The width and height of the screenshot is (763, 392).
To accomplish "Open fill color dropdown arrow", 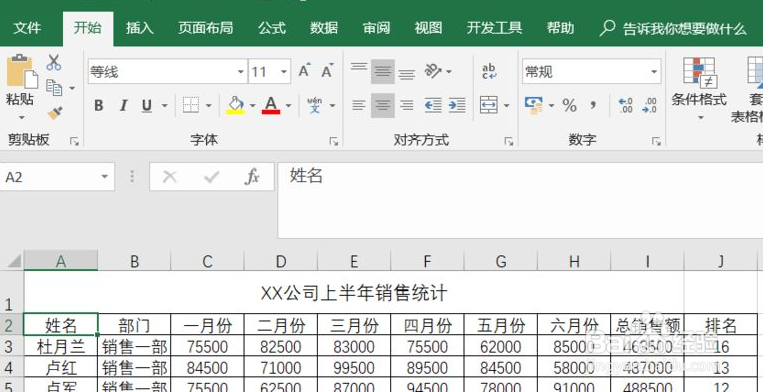I will pyautogui.click(x=253, y=105).
